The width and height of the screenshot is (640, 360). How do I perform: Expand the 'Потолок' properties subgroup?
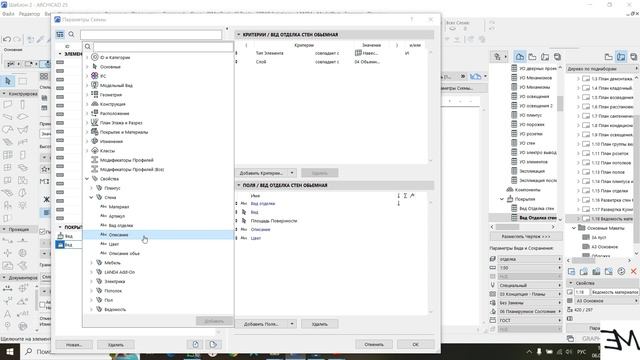pyautogui.click(x=91, y=291)
